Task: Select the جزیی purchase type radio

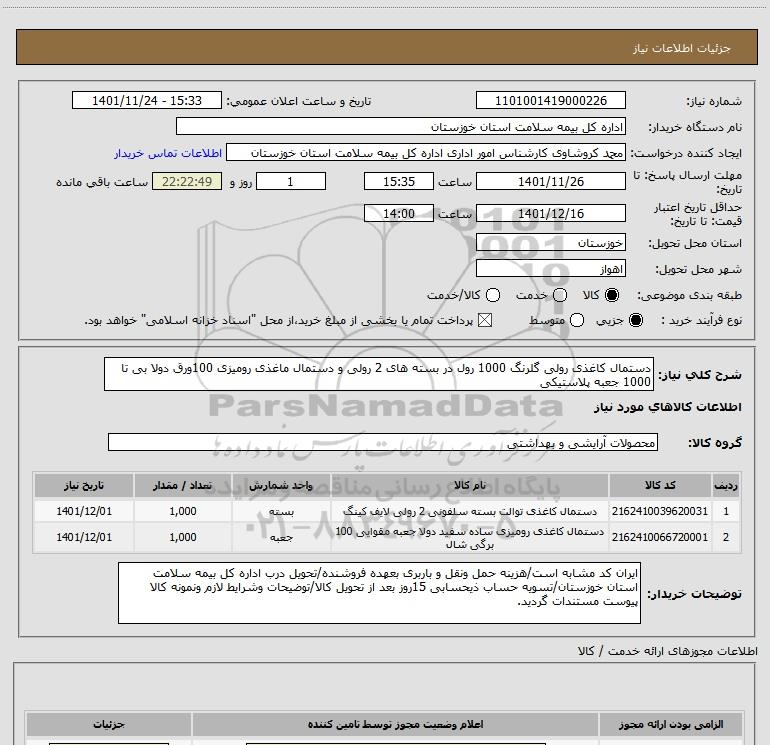Action: point(635,321)
